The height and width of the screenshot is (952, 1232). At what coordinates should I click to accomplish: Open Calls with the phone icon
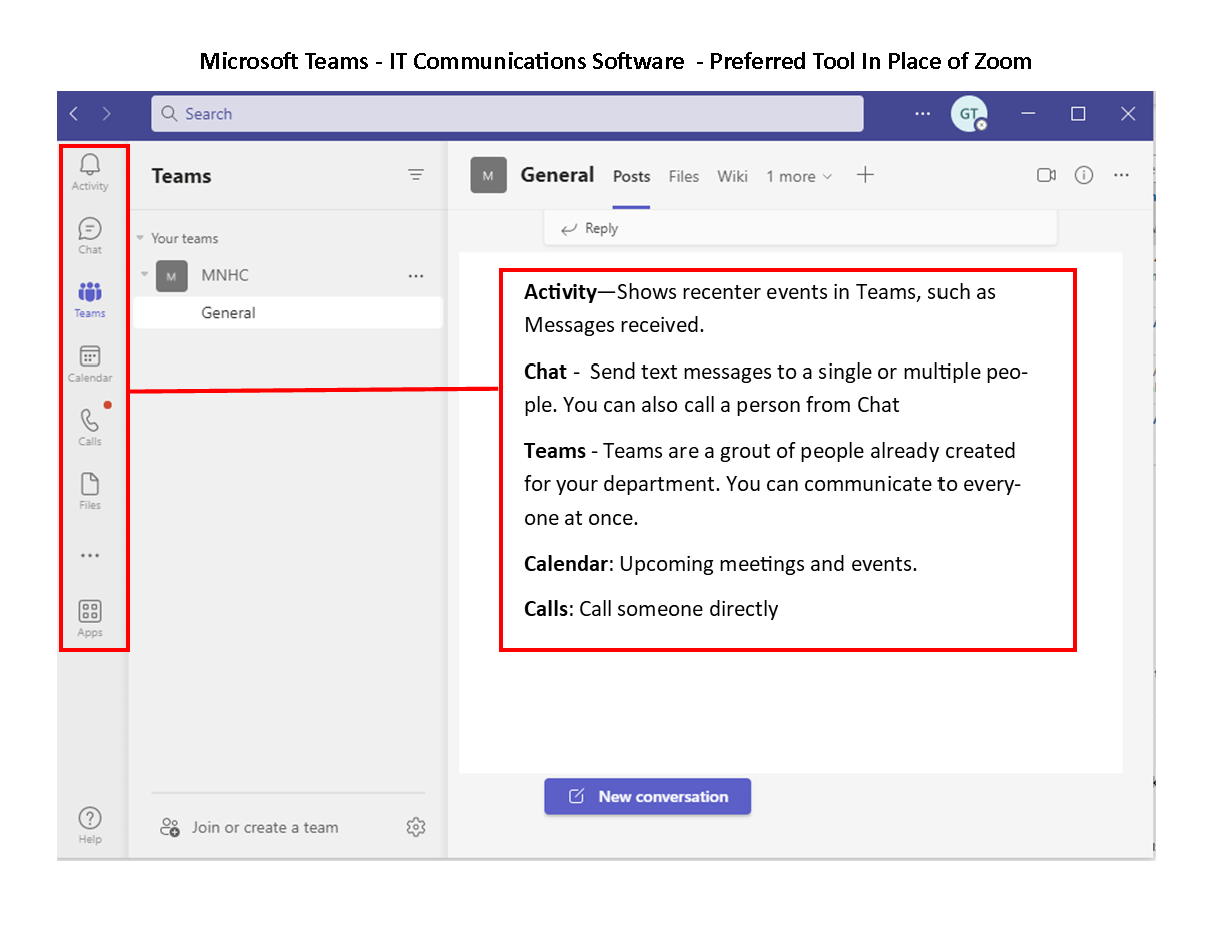click(x=90, y=427)
